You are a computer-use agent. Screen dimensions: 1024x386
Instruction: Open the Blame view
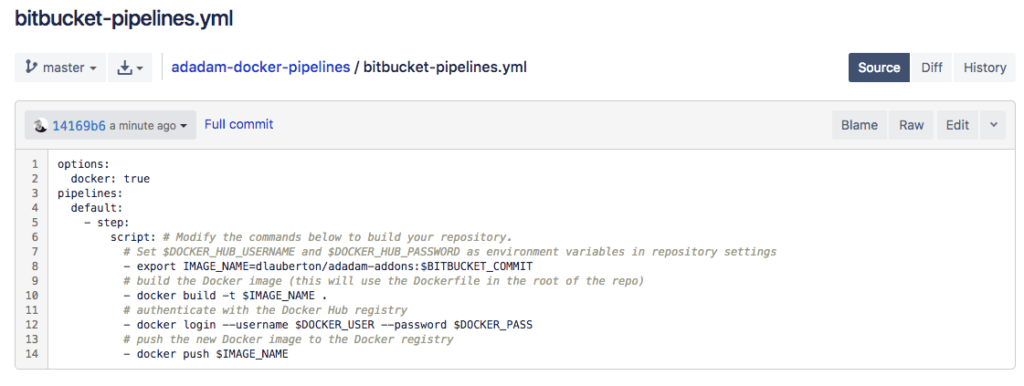click(859, 125)
